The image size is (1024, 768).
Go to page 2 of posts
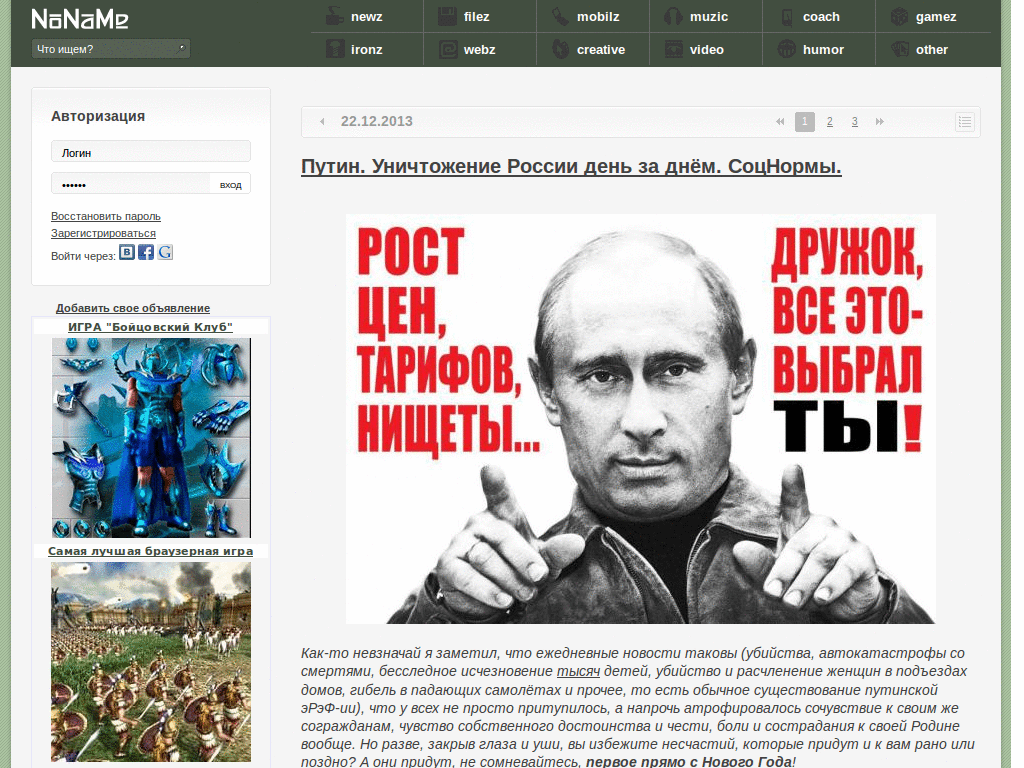(x=829, y=121)
